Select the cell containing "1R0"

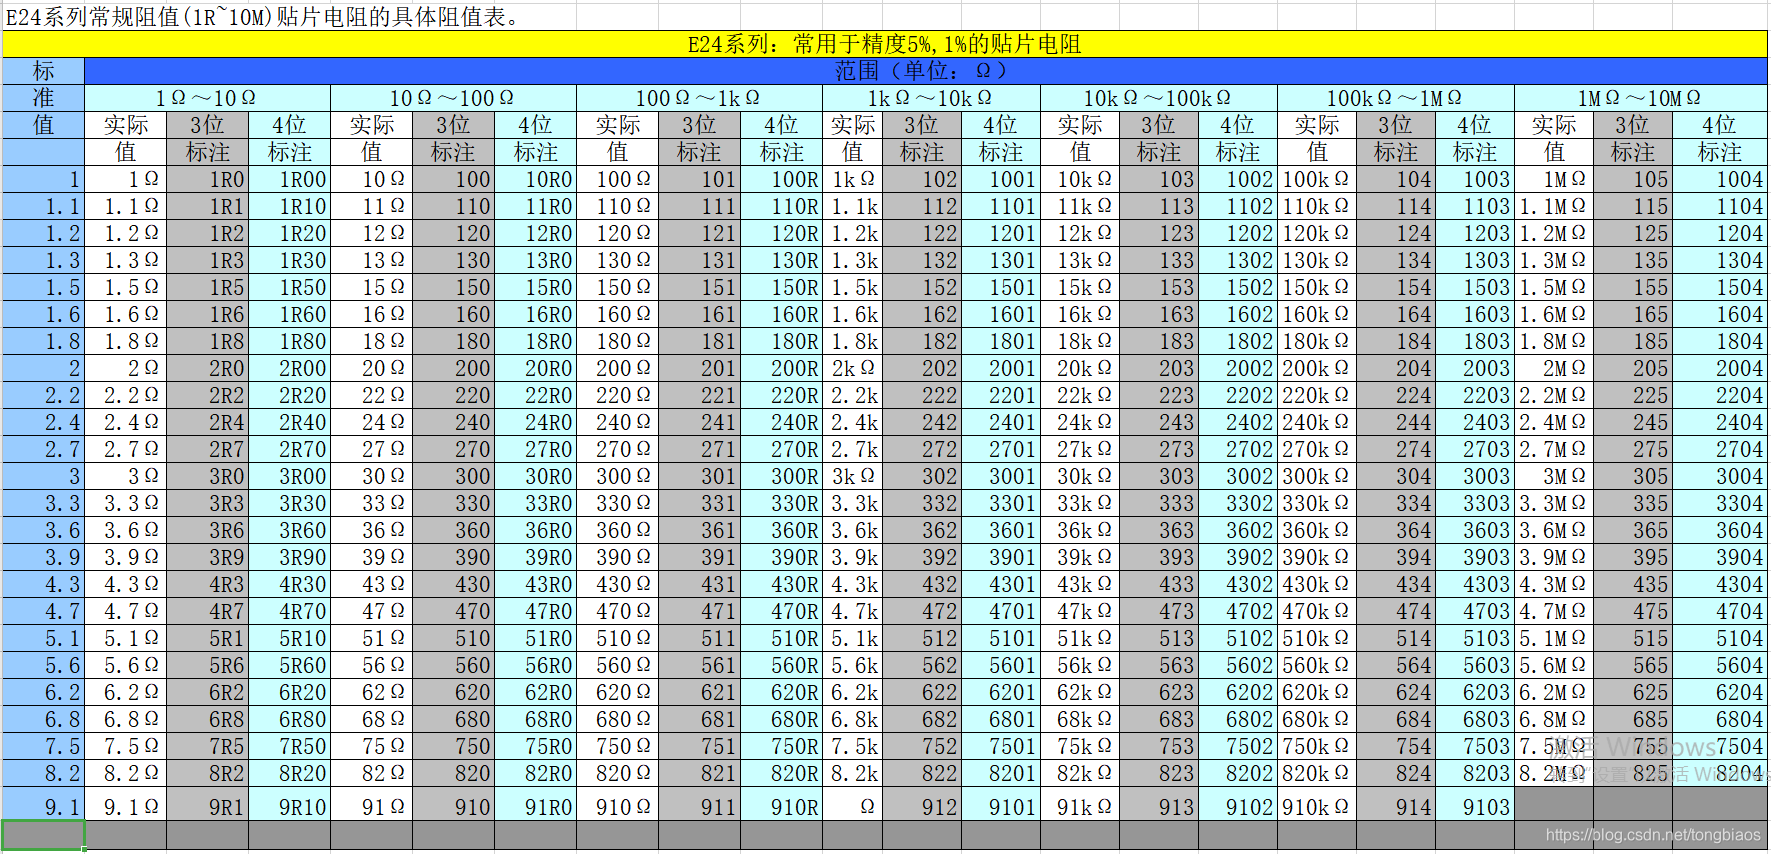(207, 179)
